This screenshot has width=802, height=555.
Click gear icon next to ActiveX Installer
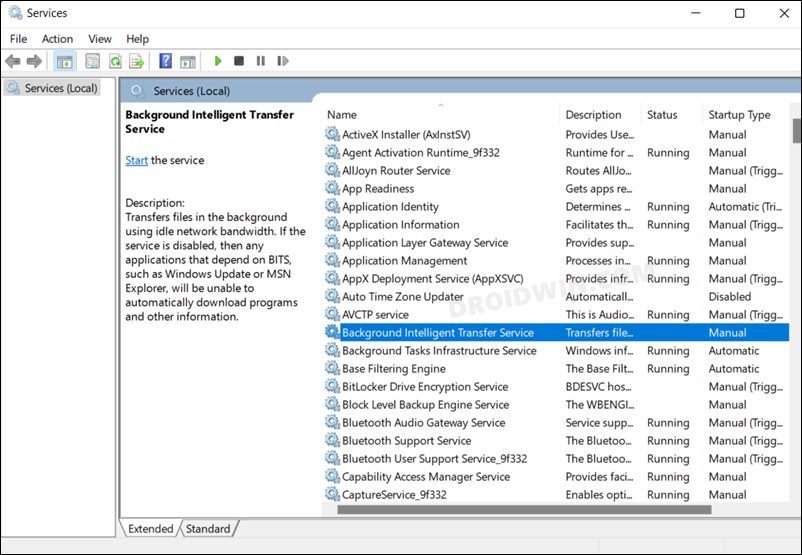click(x=332, y=135)
